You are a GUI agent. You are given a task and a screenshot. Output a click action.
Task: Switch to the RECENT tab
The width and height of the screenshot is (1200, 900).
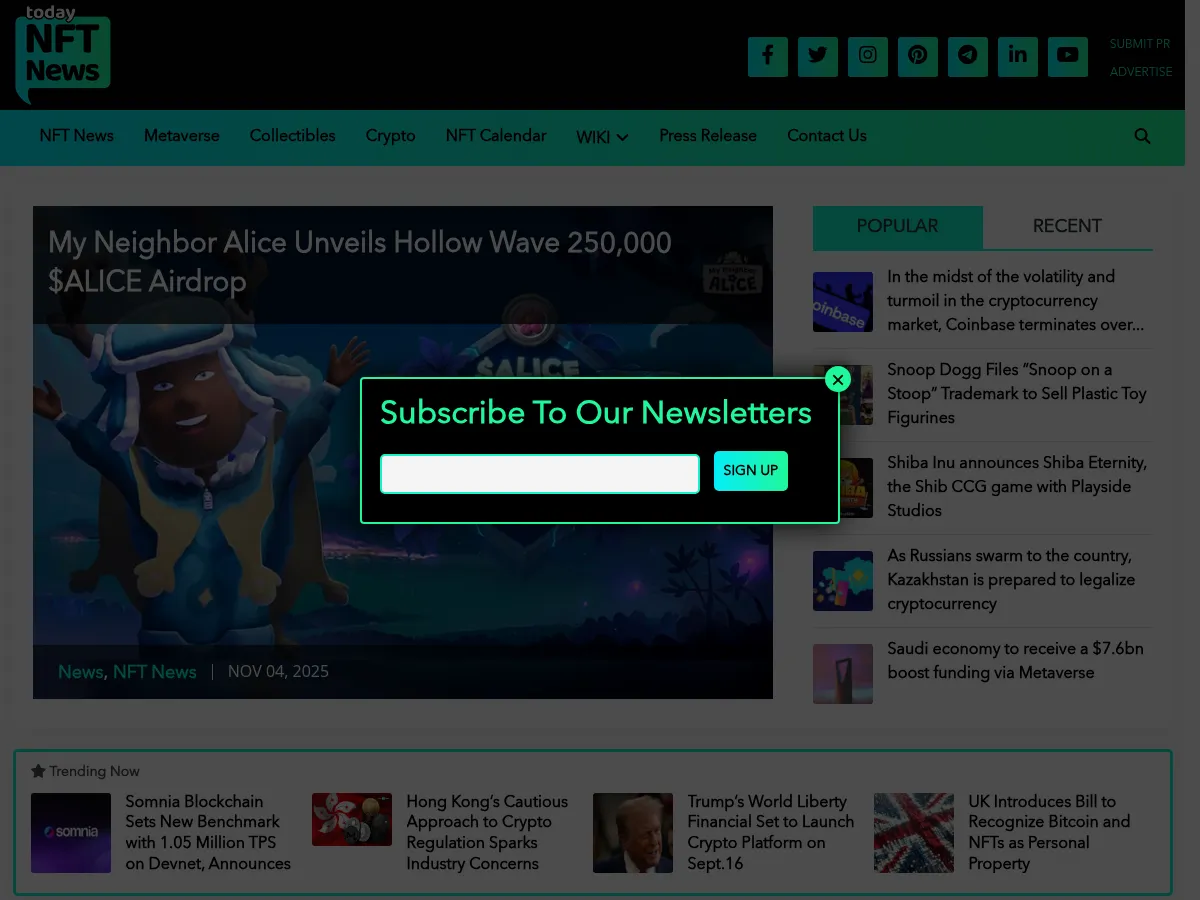pyautogui.click(x=1067, y=226)
